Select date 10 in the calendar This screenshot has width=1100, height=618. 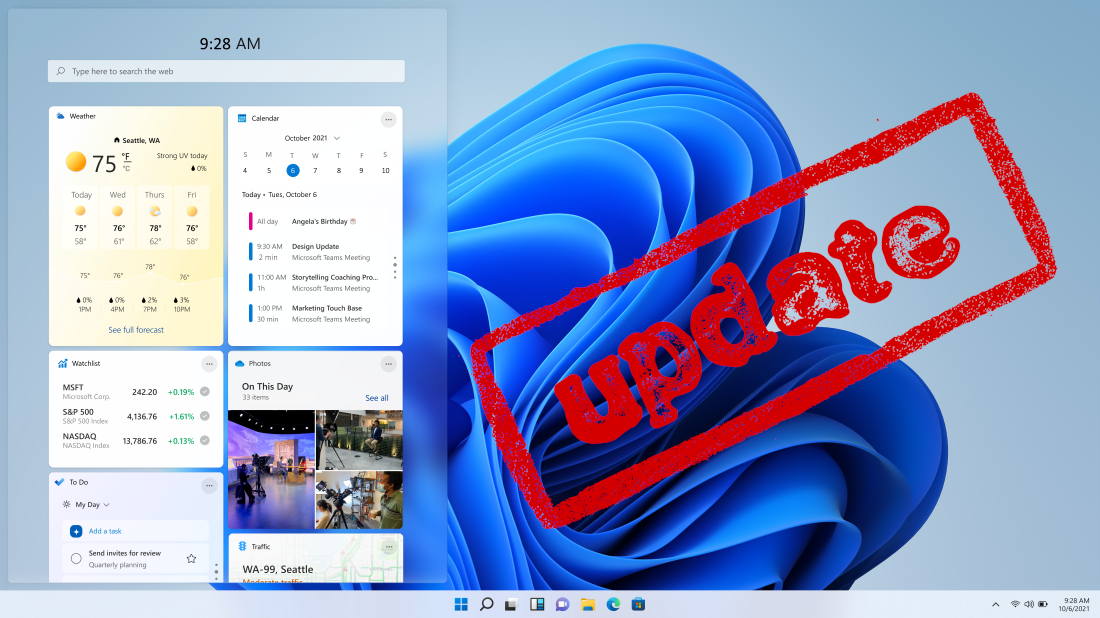tap(385, 170)
